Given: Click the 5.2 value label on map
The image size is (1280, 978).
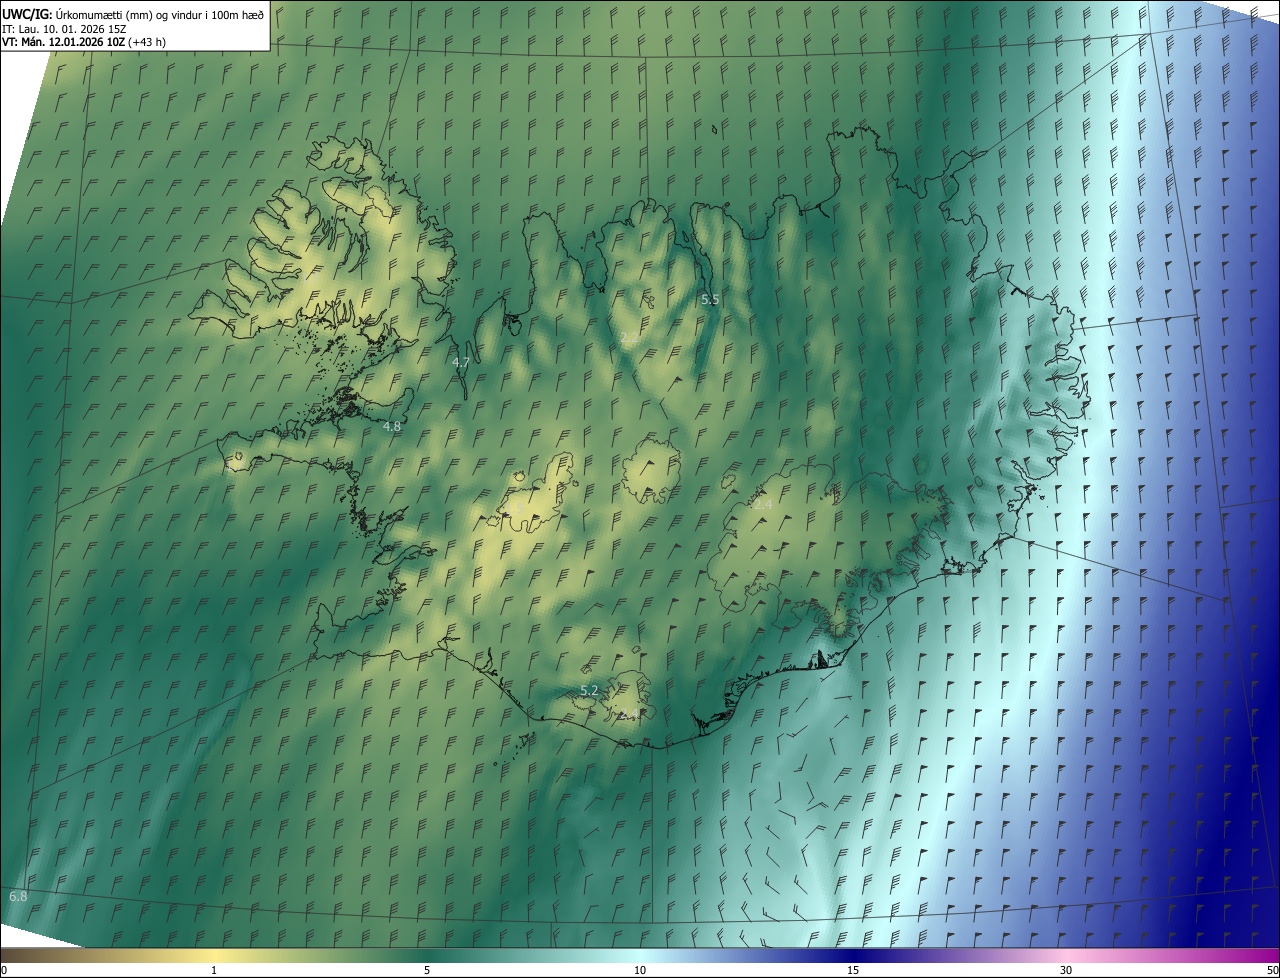Looking at the screenshot, I should pyautogui.click(x=589, y=691).
